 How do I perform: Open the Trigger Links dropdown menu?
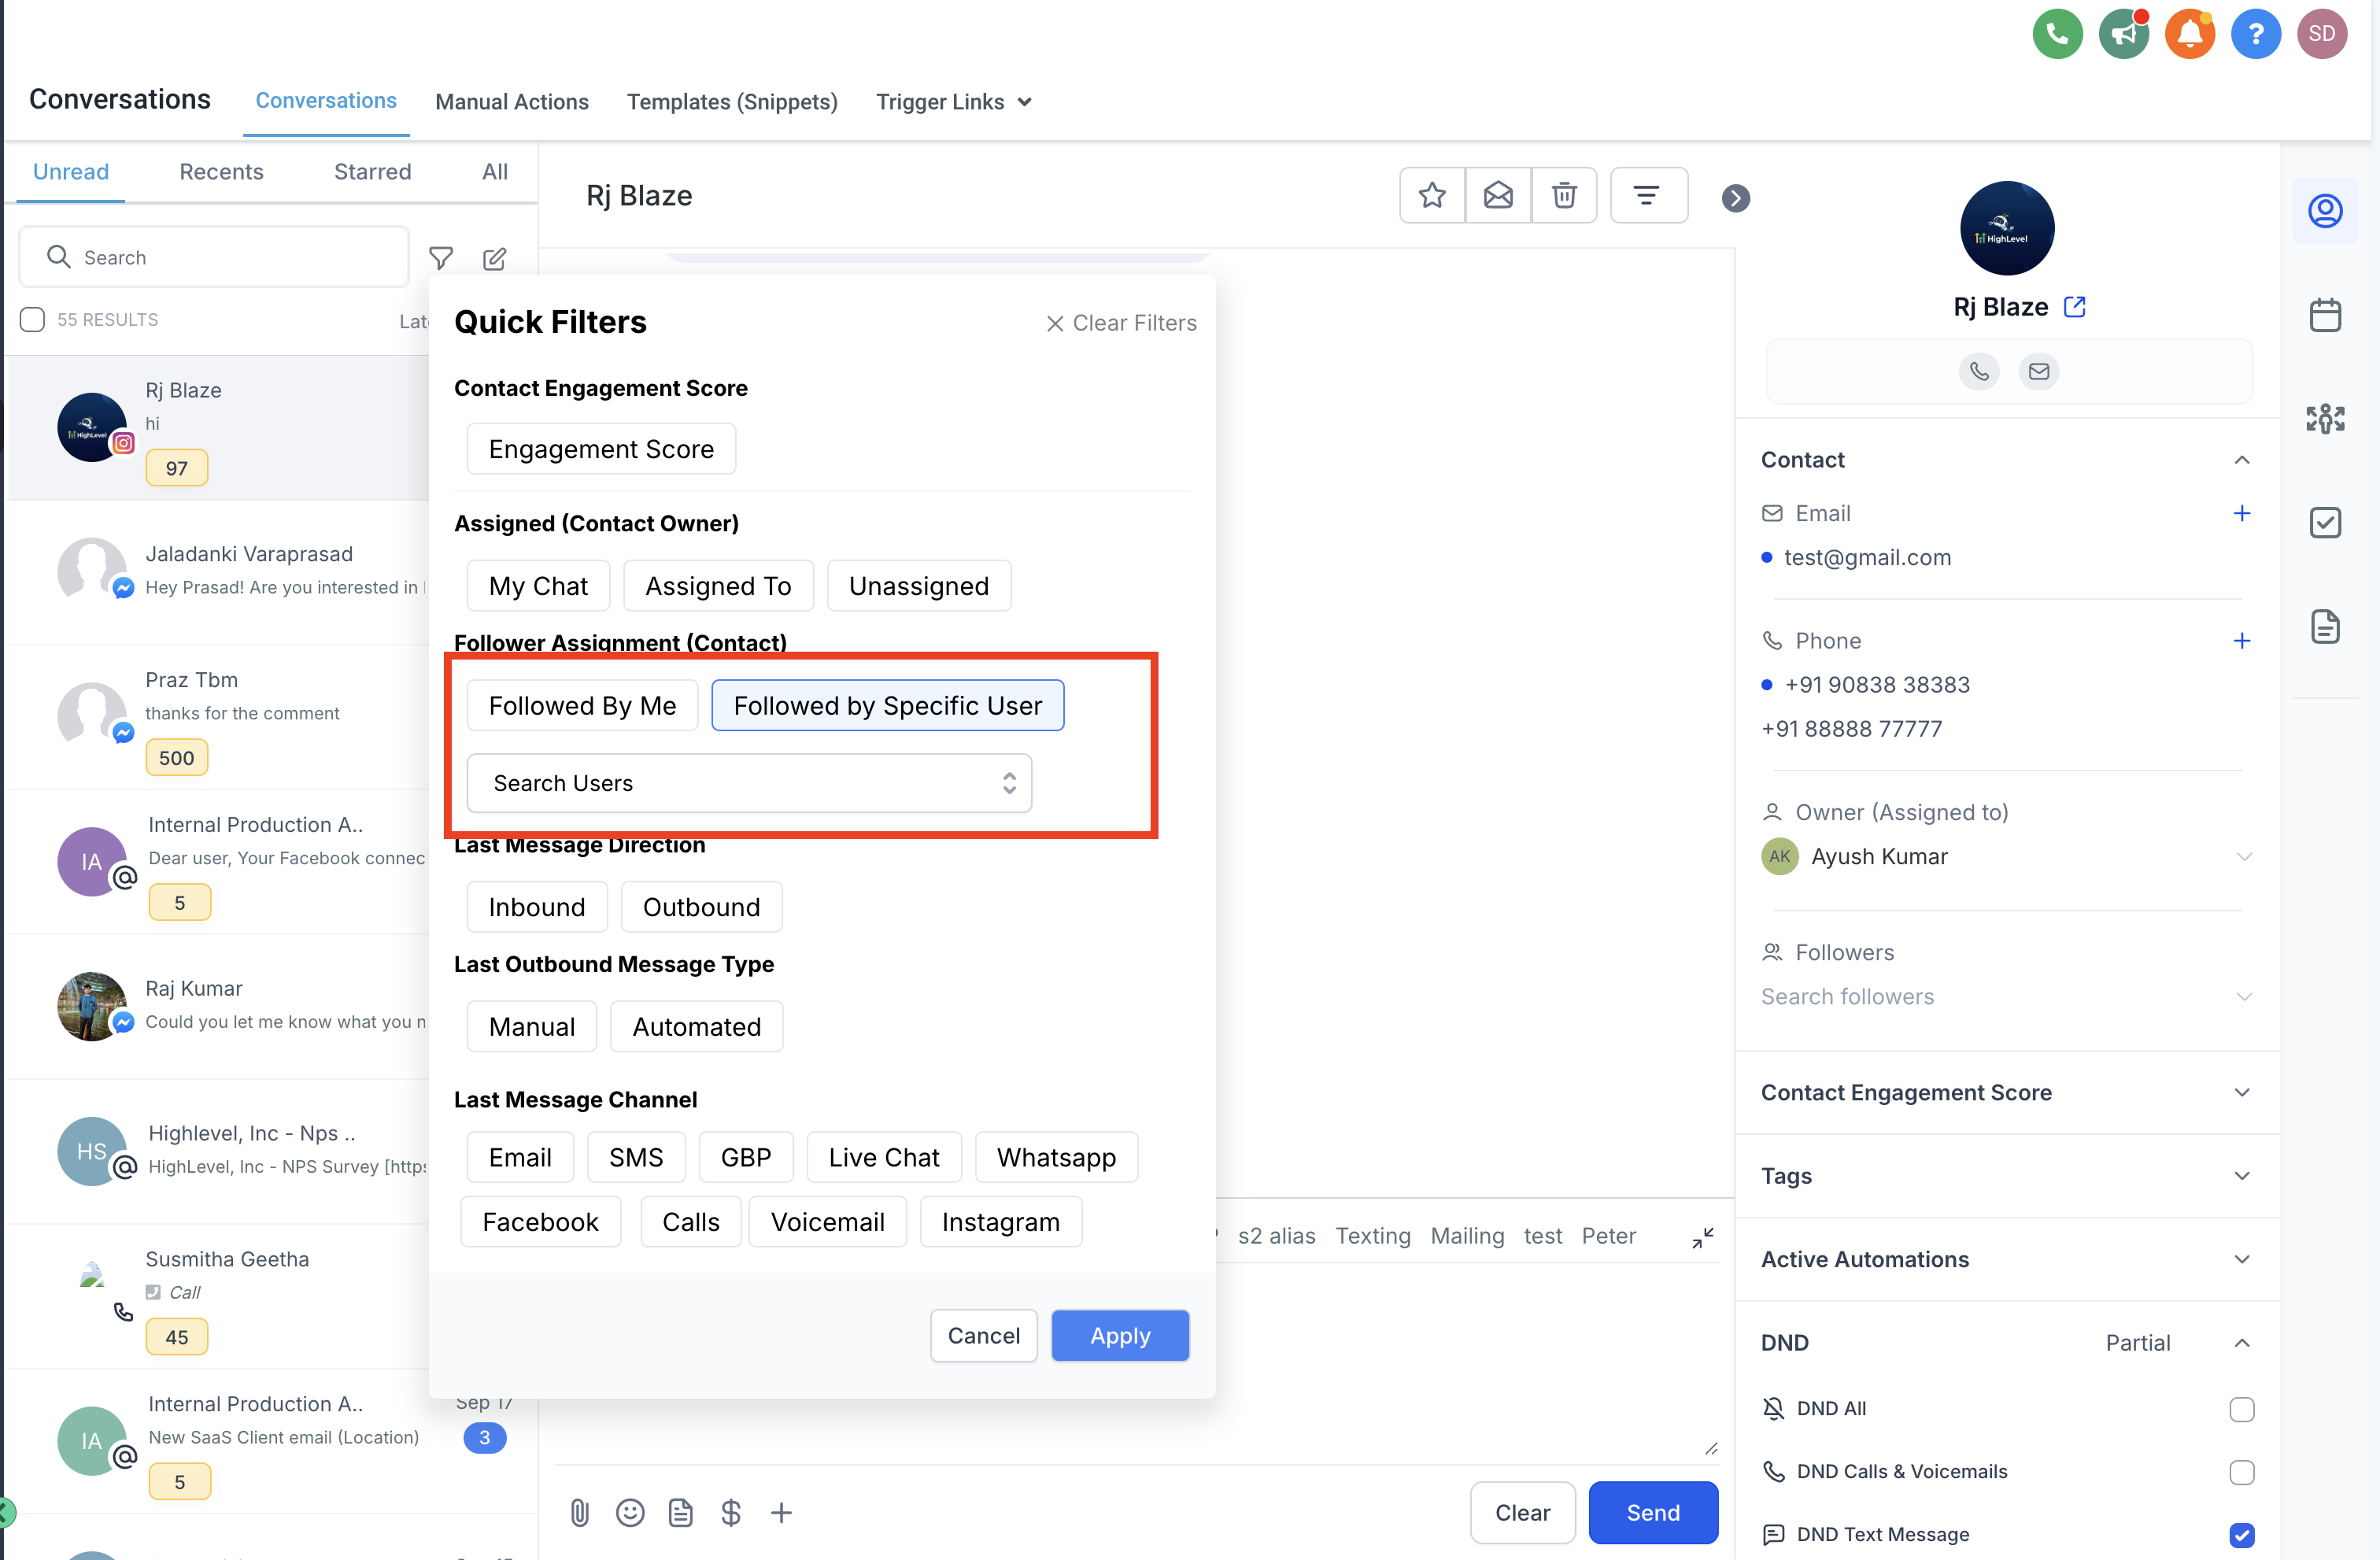[x=954, y=101]
